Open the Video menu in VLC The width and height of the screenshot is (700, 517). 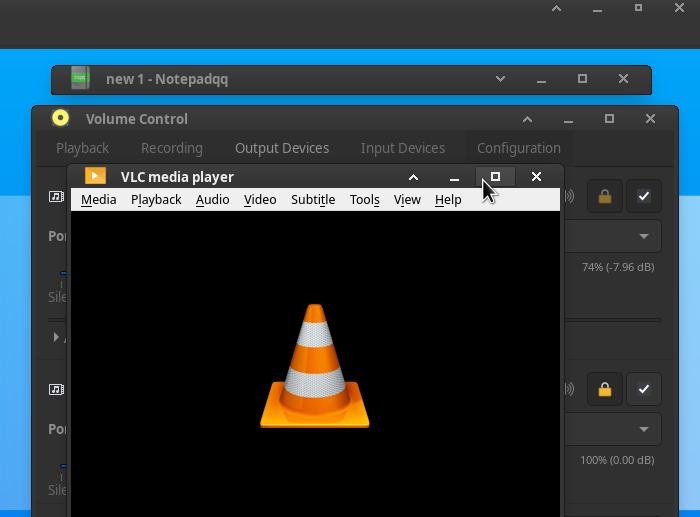coord(260,200)
